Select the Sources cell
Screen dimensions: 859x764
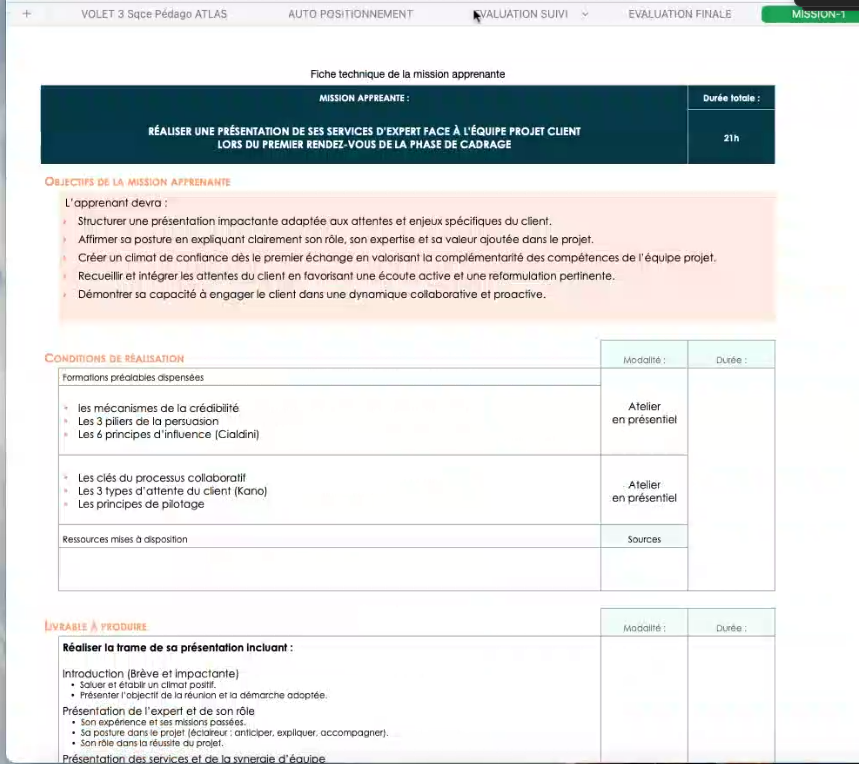pyautogui.click(x=644, y=539)
